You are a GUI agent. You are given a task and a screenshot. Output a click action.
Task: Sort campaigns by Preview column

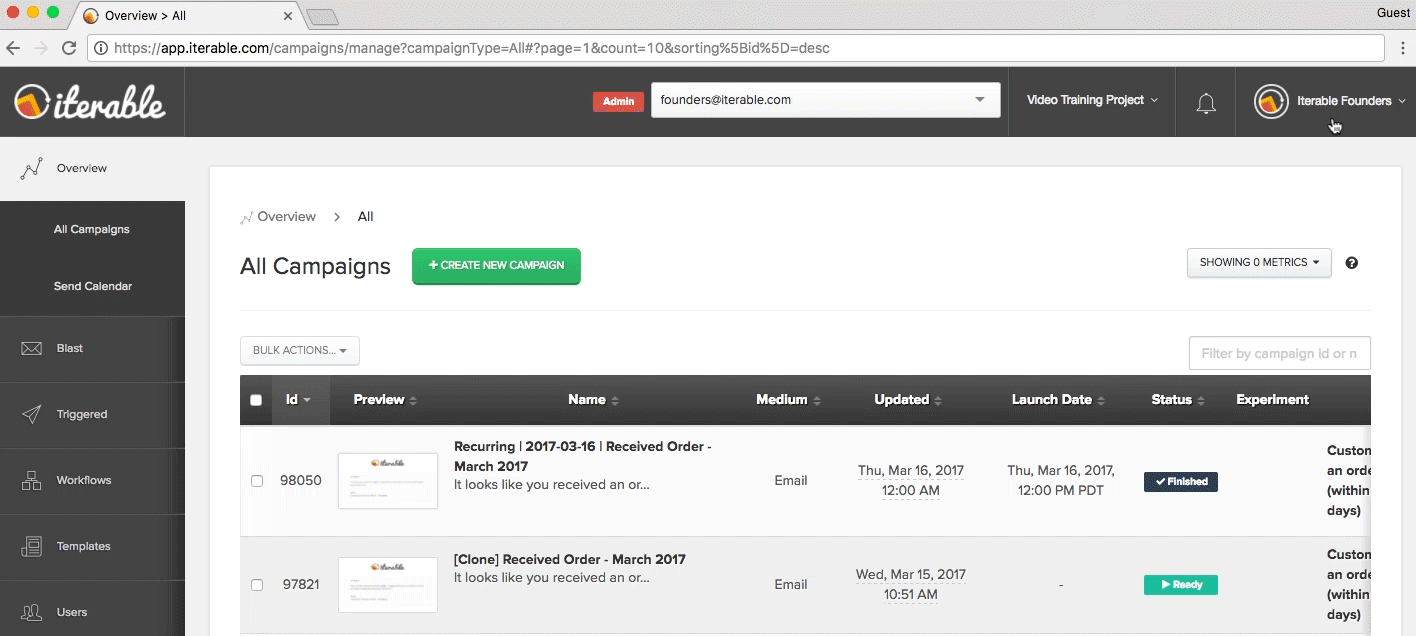click(x=385, y=400)
